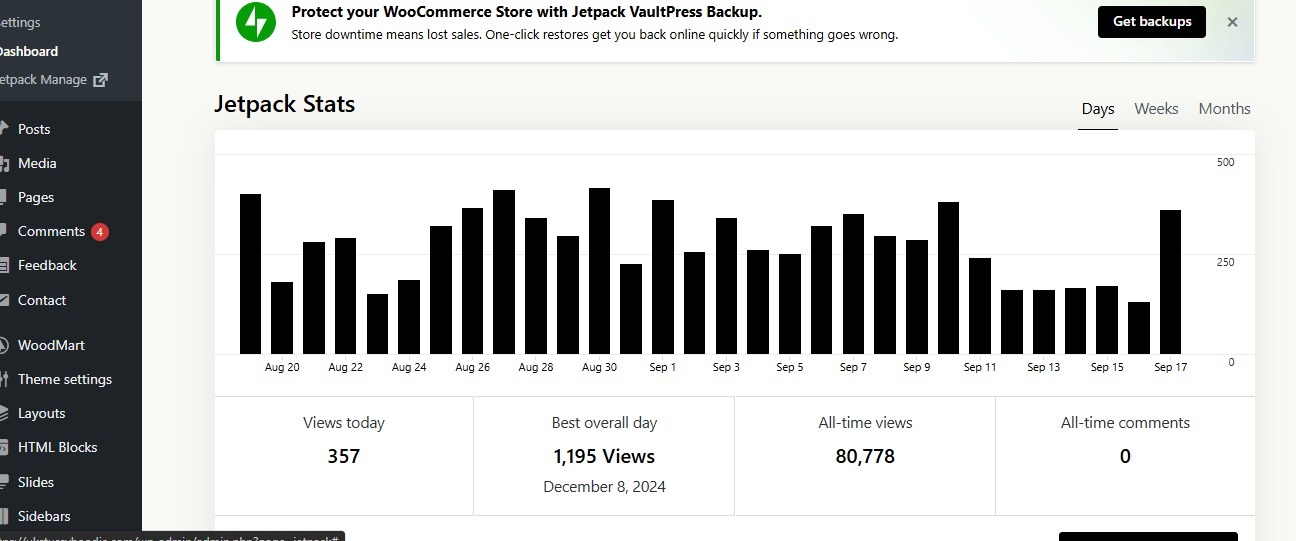Click the Contact envelope icon in sidebar
The height and width of the screenshot is (541, 1296).
coord(3,300)
